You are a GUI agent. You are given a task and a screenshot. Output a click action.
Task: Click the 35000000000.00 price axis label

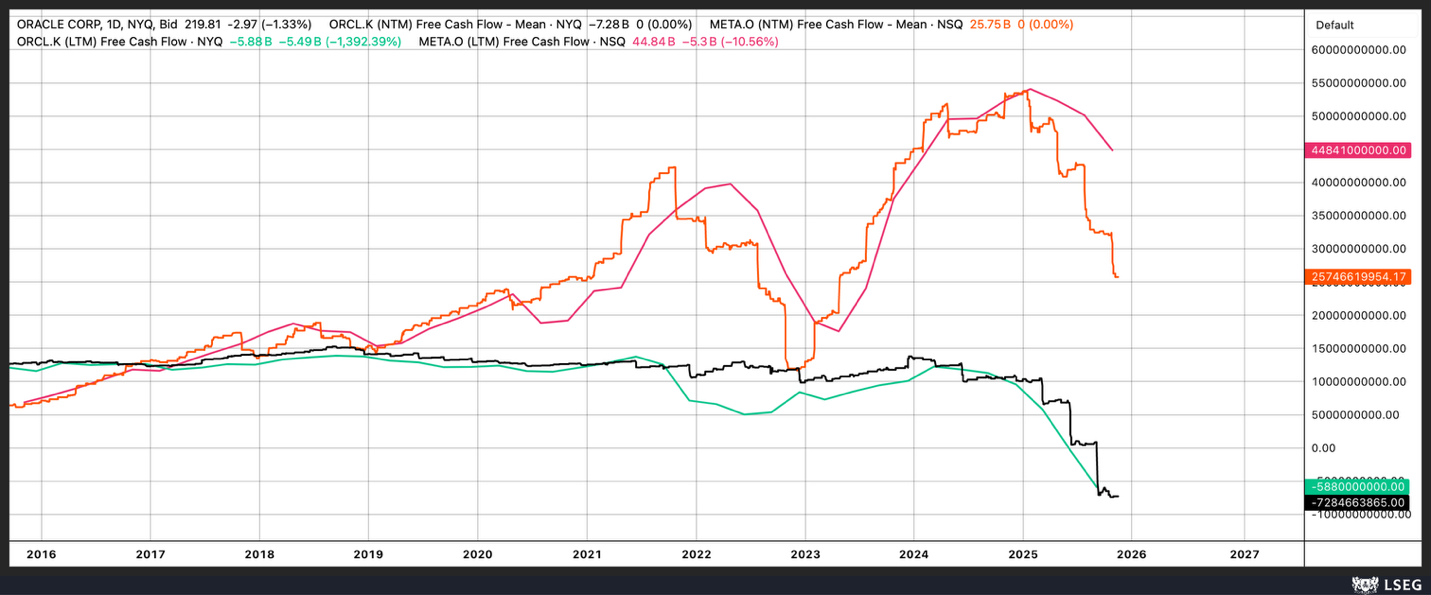(1356, 216)
